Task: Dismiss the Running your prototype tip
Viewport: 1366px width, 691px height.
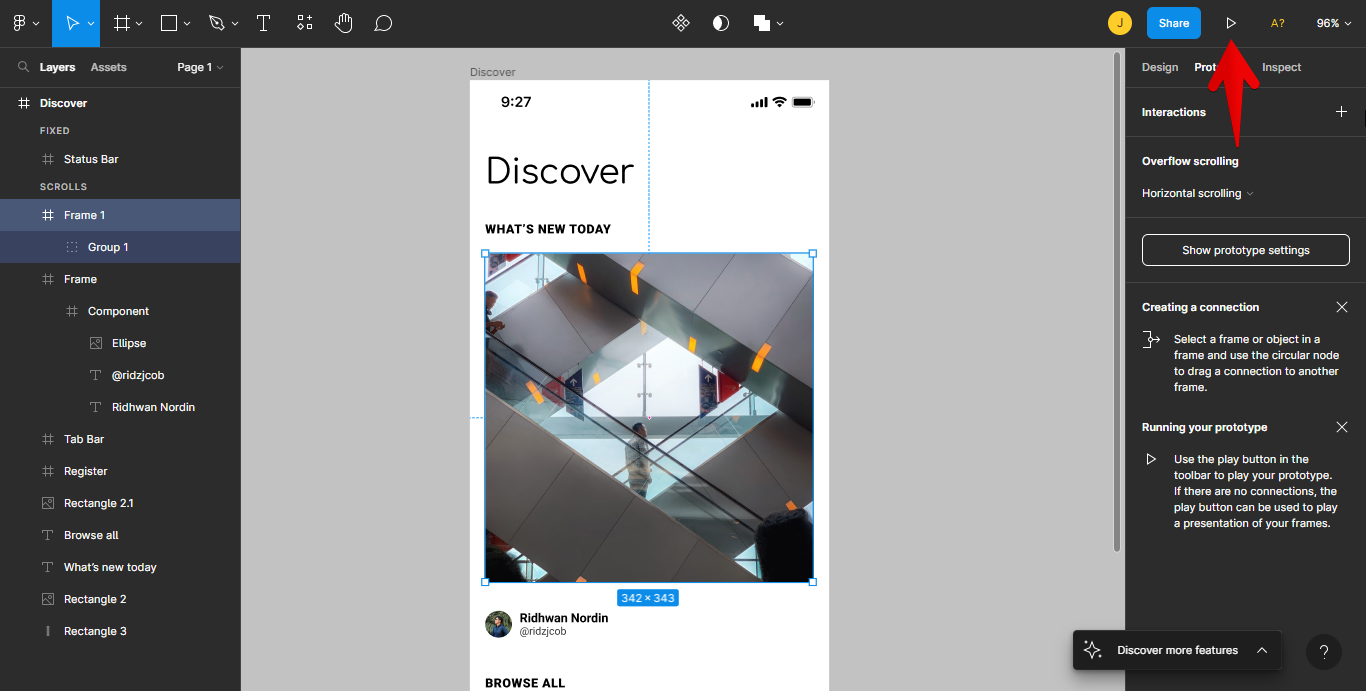Action: coord(1341,427)
